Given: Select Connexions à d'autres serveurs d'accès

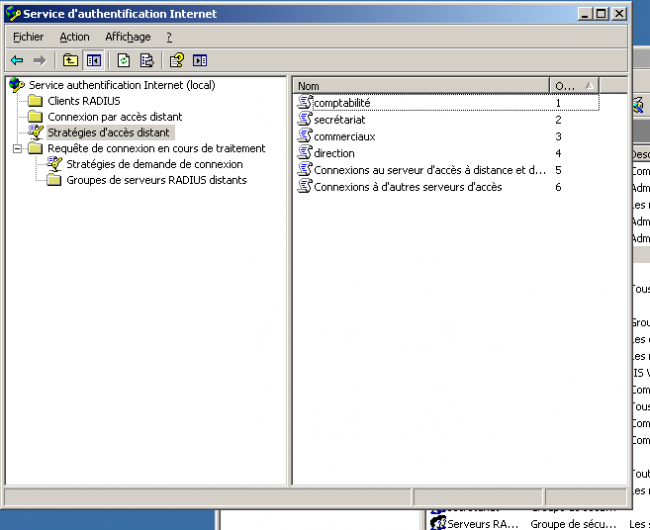Looking at the screenshot, I should [x=407, y=187].
